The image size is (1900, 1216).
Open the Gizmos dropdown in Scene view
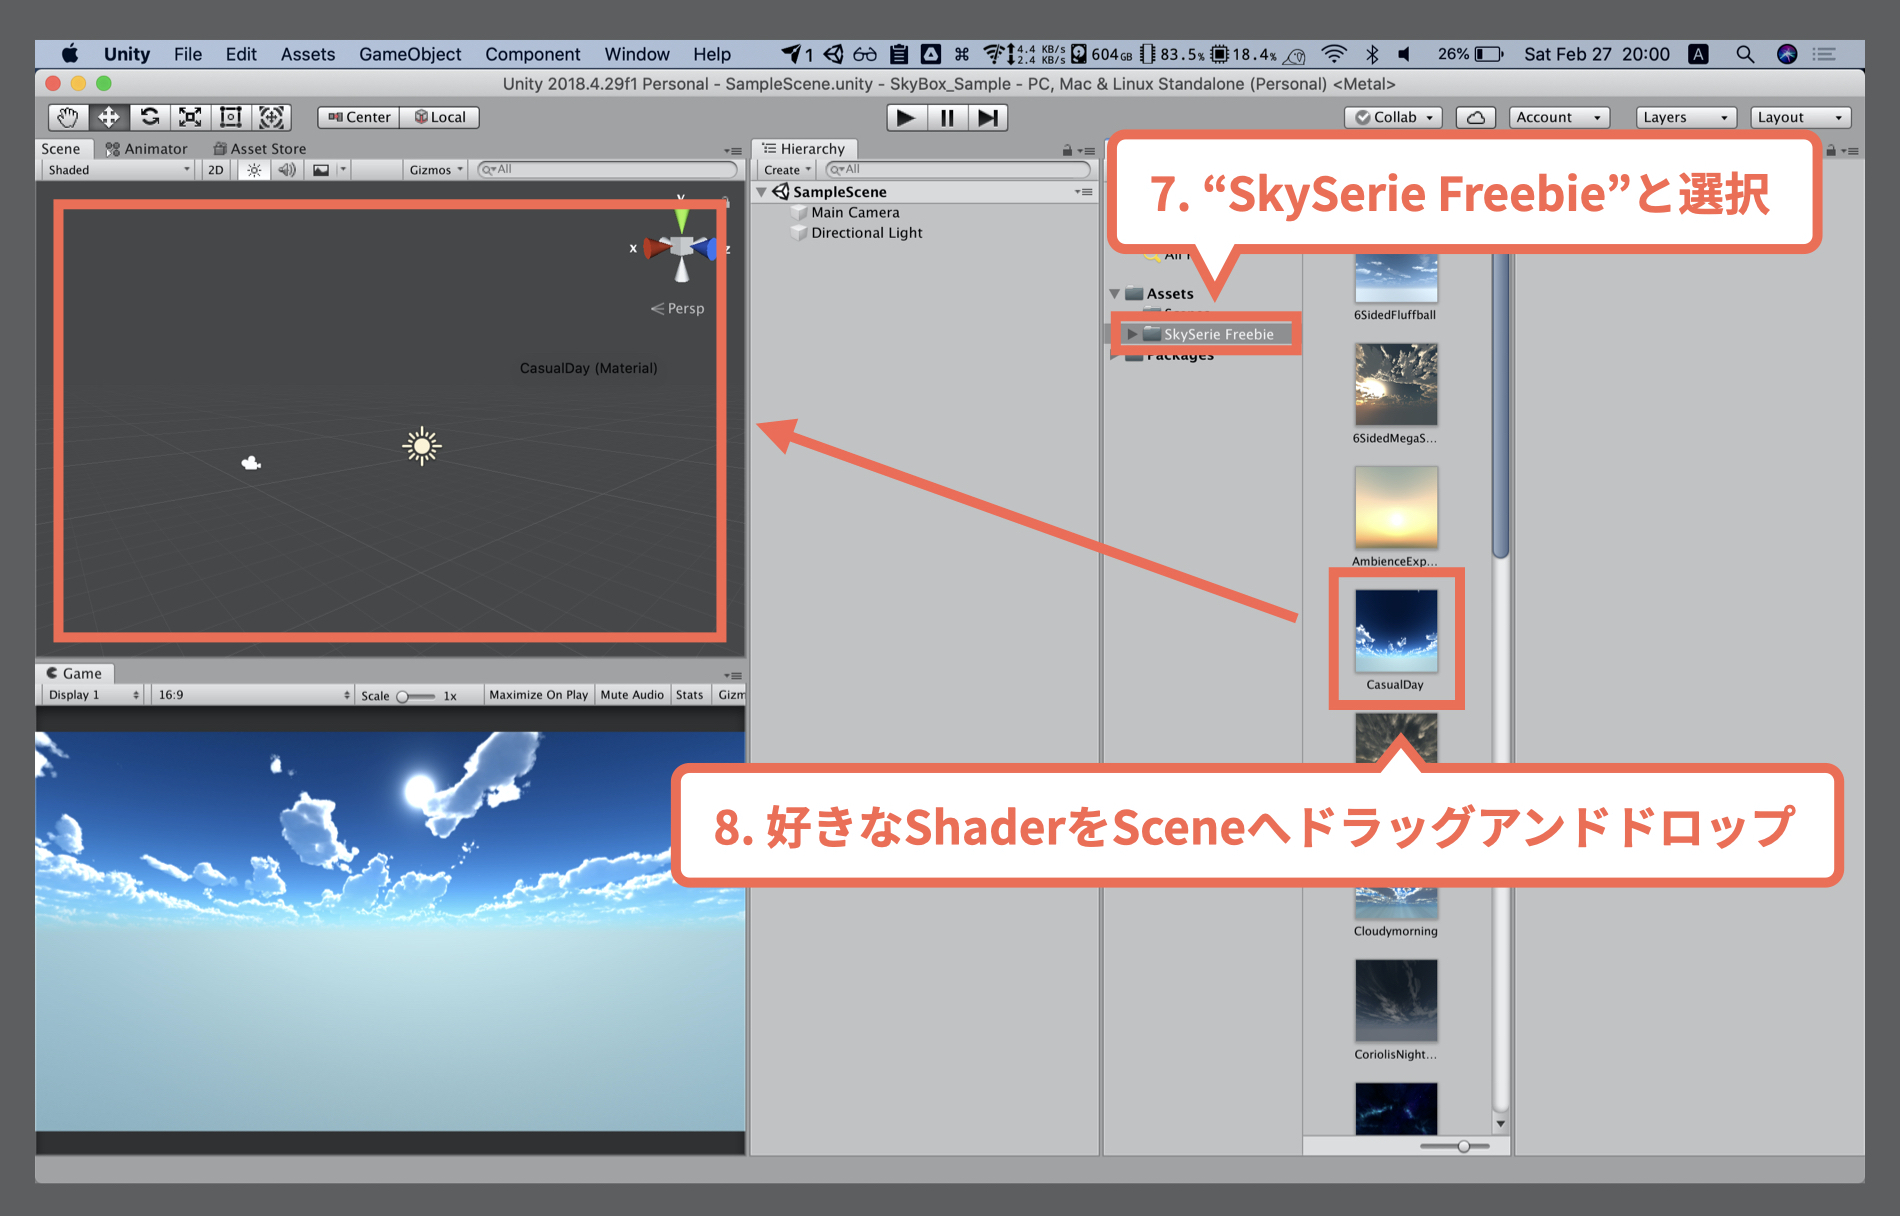tap(436, 170)
